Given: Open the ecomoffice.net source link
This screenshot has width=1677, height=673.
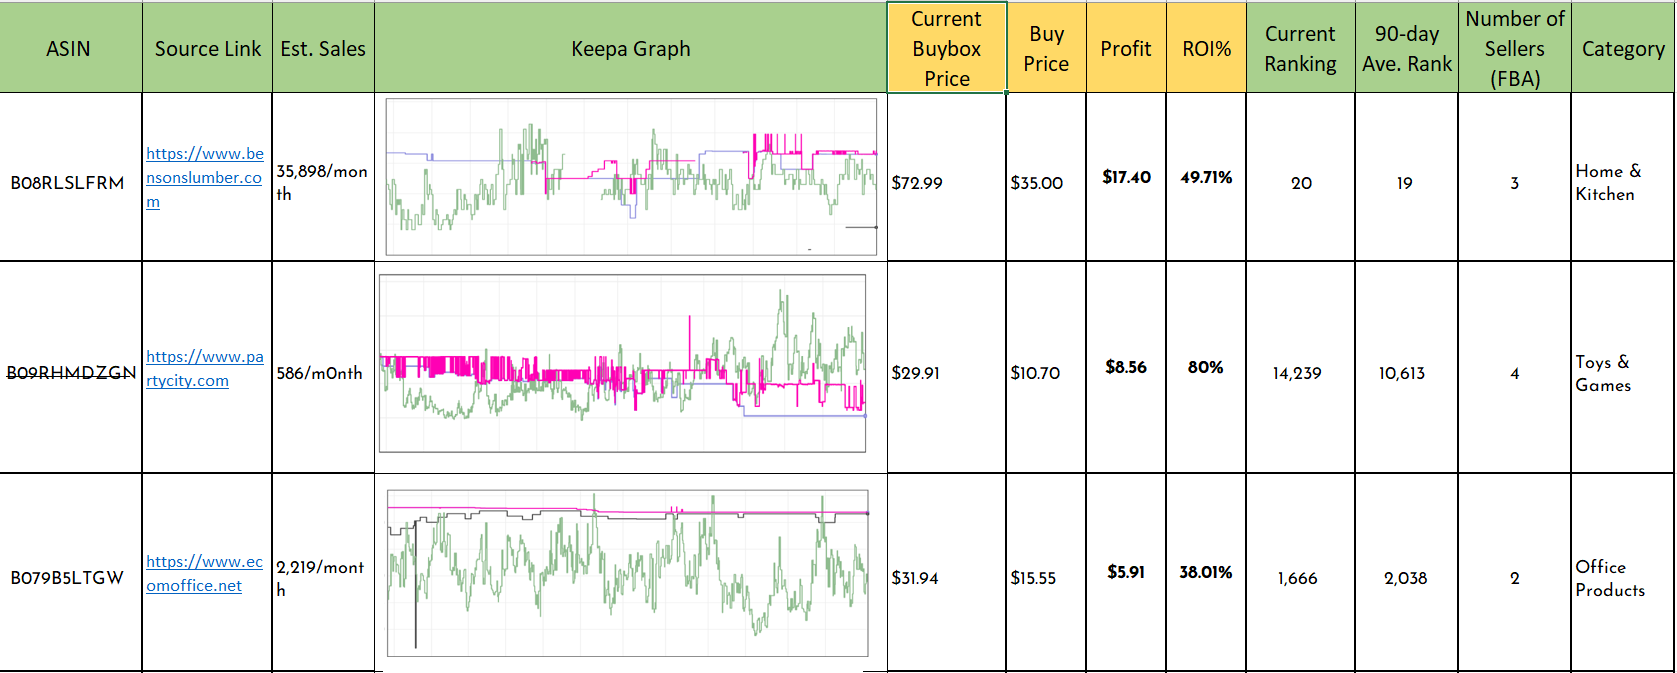Looking at the screenshot, I should point(204,573).
